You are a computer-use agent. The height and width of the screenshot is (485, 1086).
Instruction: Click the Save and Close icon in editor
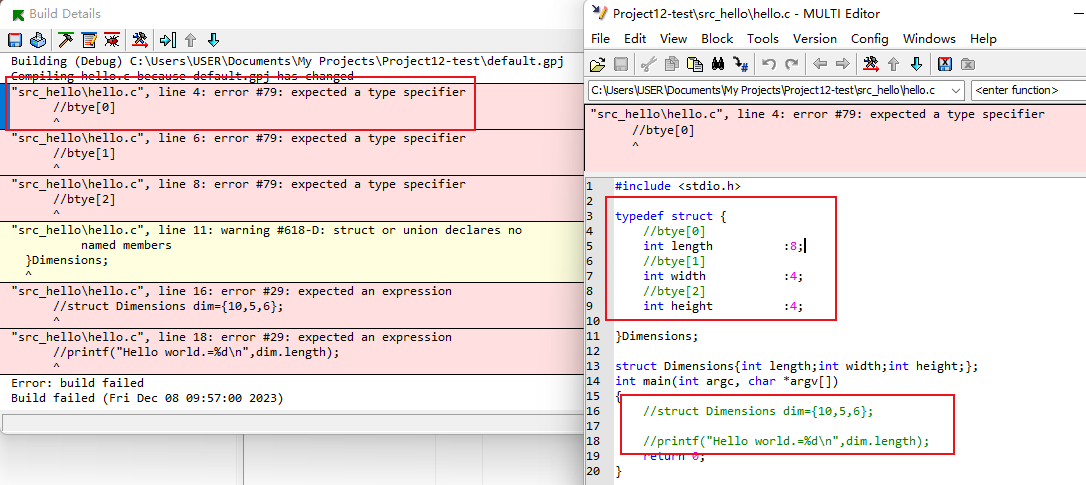pyautogui.click(x=944, y=64)
